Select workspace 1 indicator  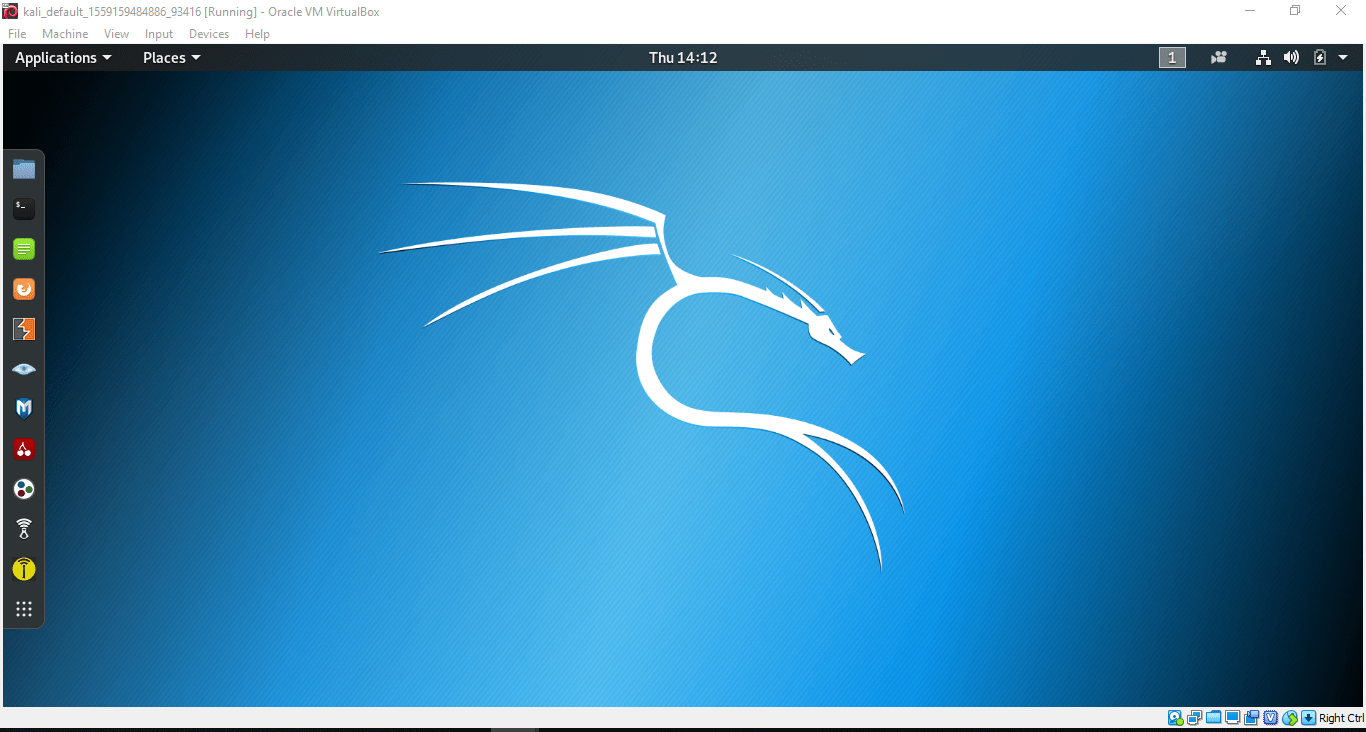coord(1172,58)
